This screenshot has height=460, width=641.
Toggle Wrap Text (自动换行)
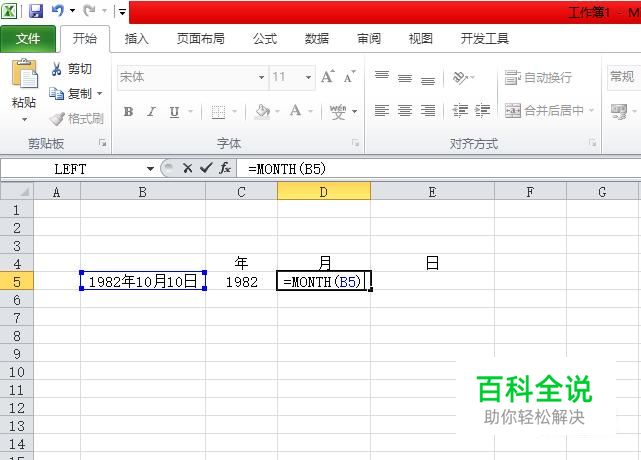pos(538,77)
